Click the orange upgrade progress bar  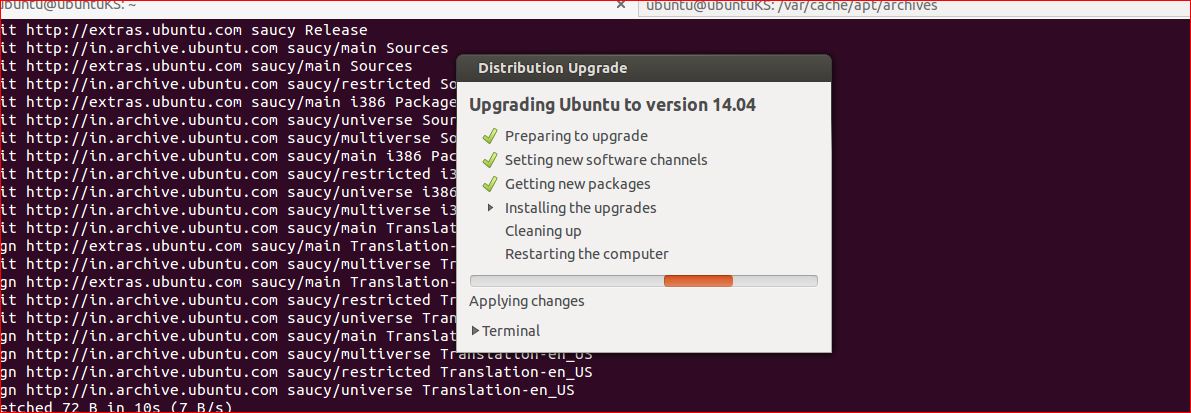pos(698,281)
